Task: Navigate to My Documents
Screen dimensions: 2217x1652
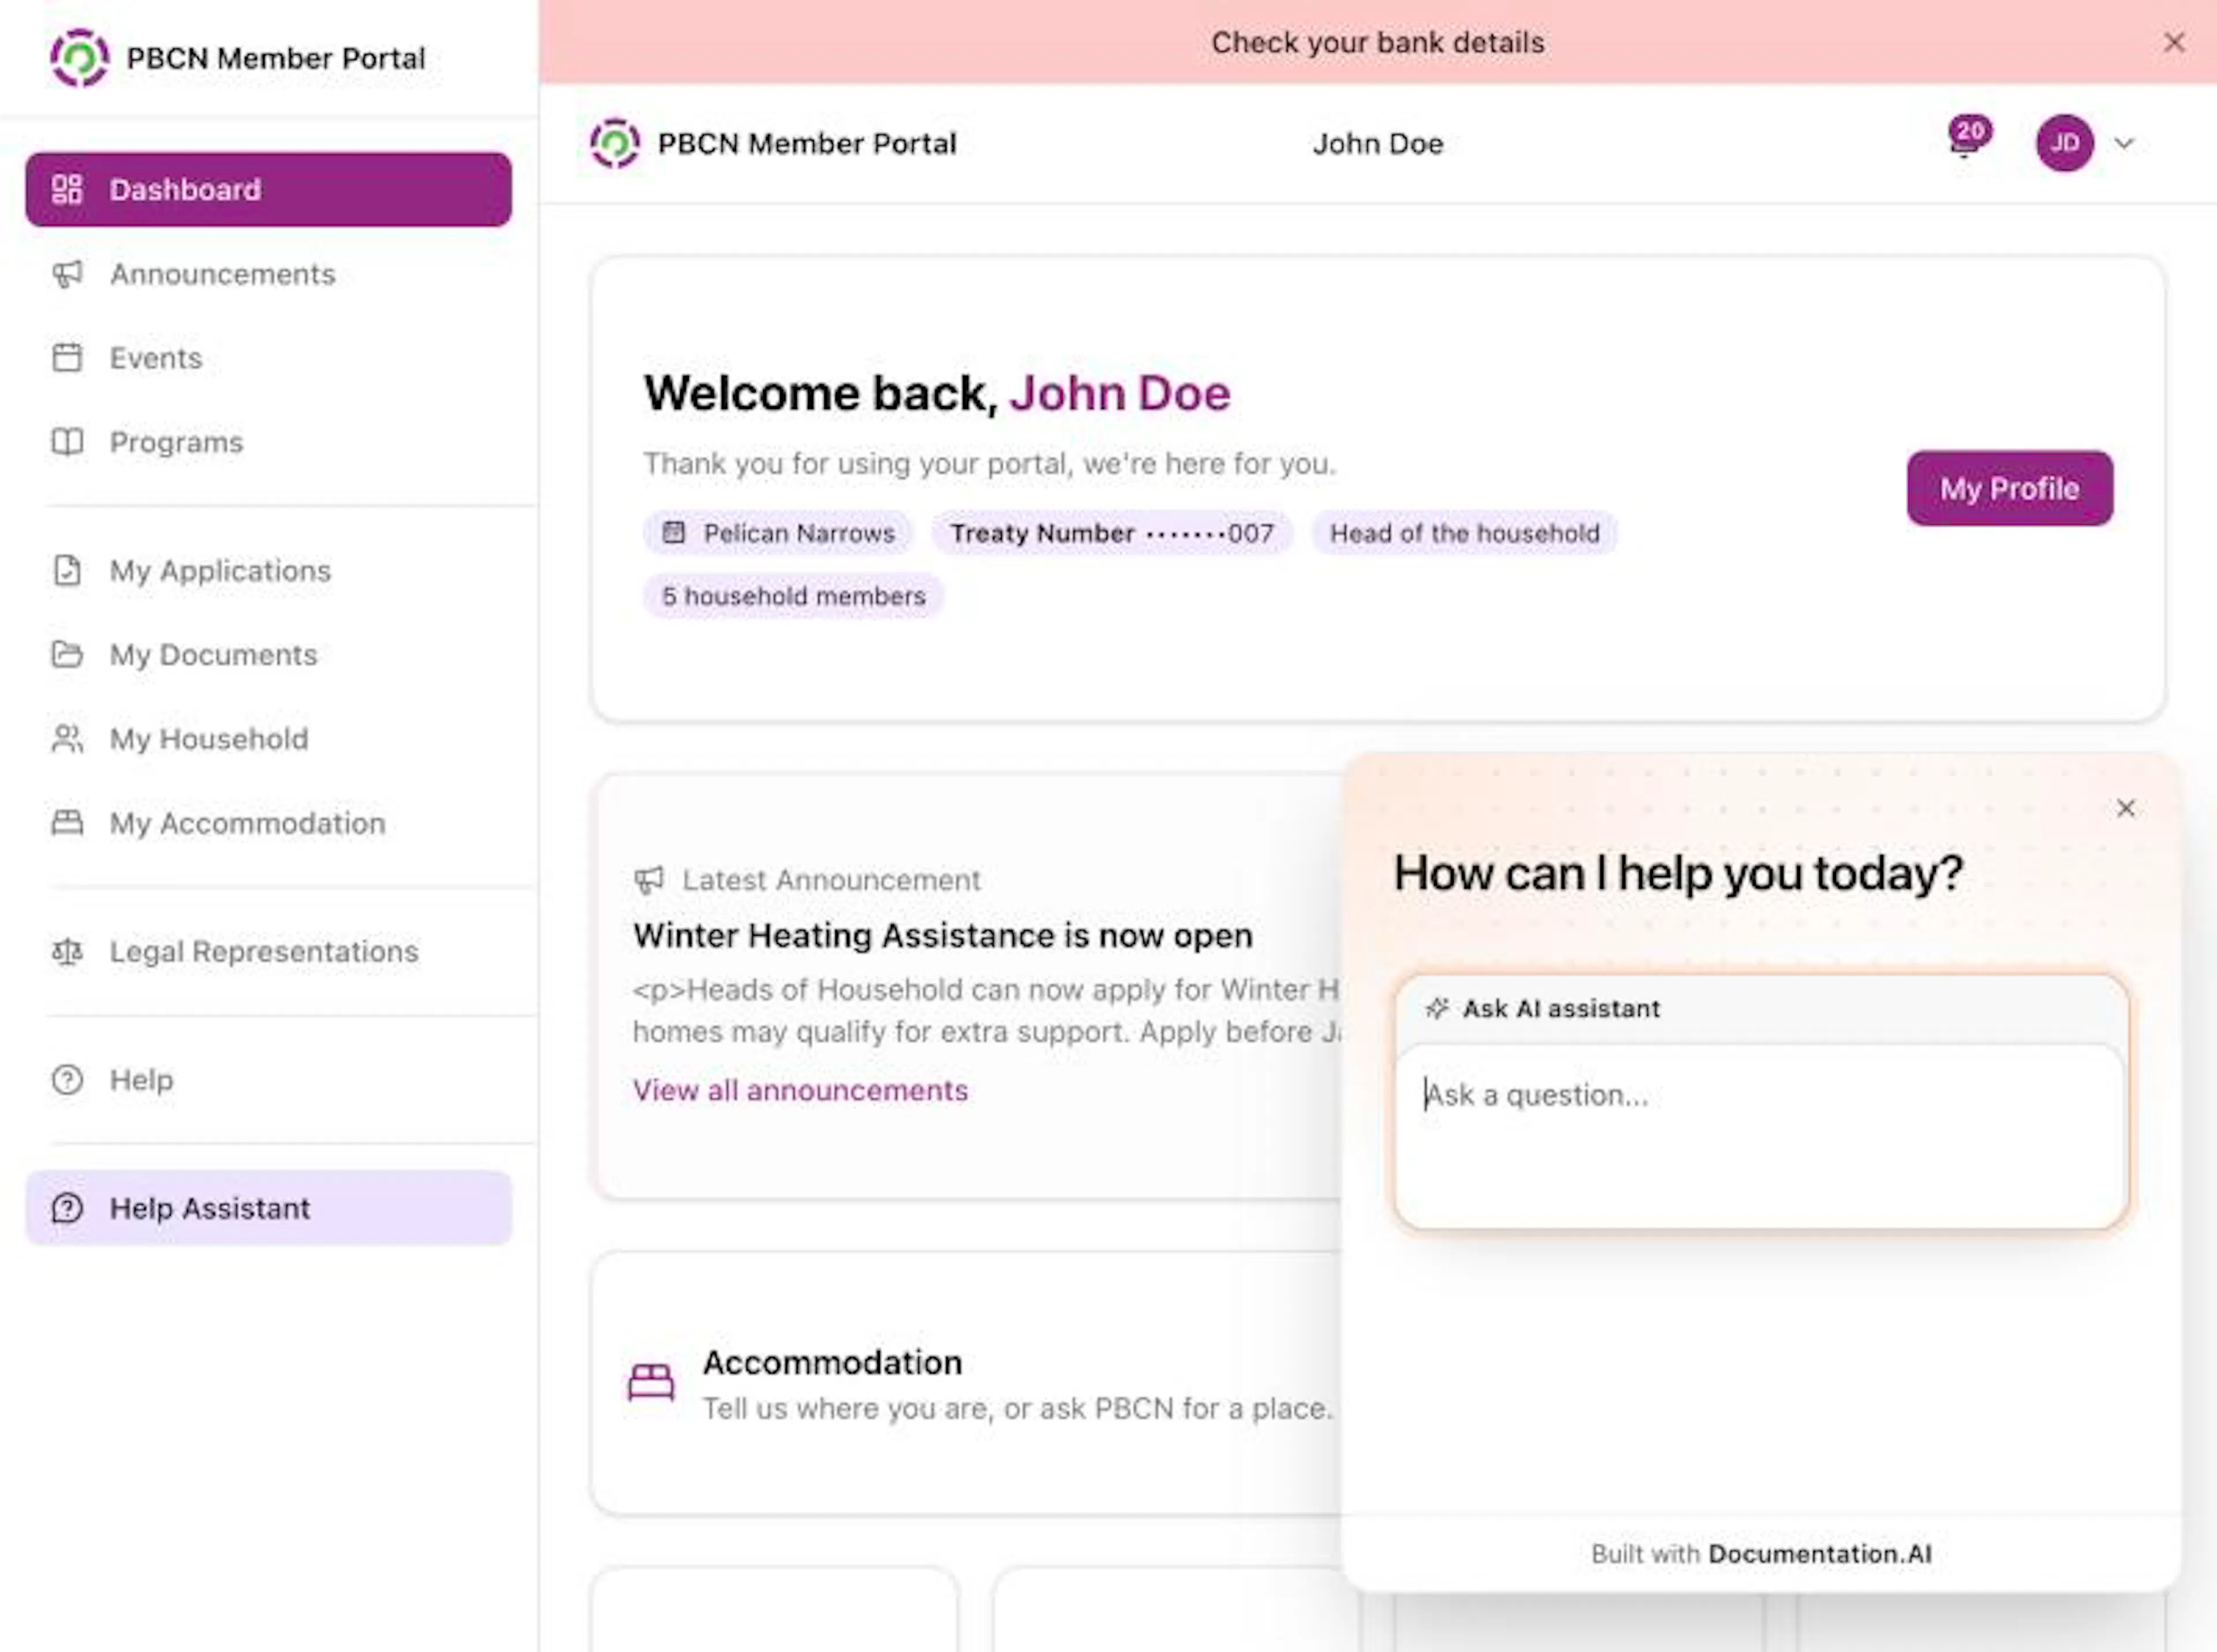Action: click(x=269, y=654)
